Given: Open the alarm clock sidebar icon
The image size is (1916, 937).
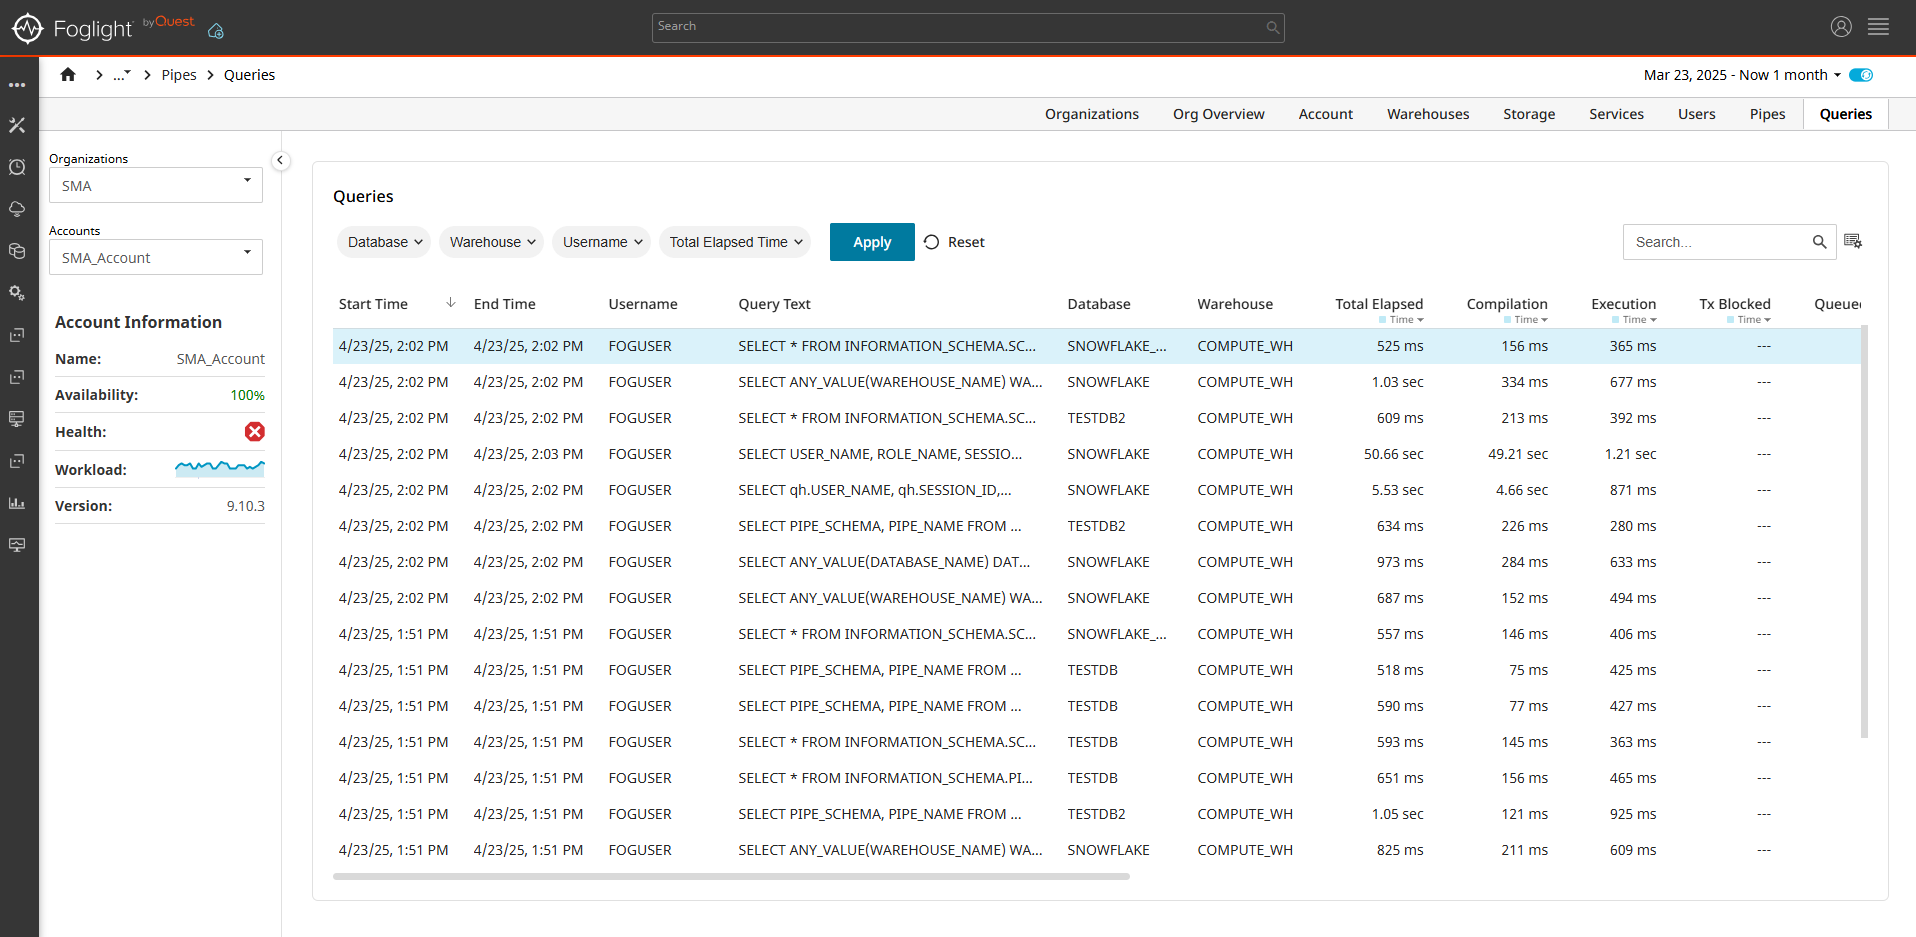Looking at the screenshot, I should 17,167.
